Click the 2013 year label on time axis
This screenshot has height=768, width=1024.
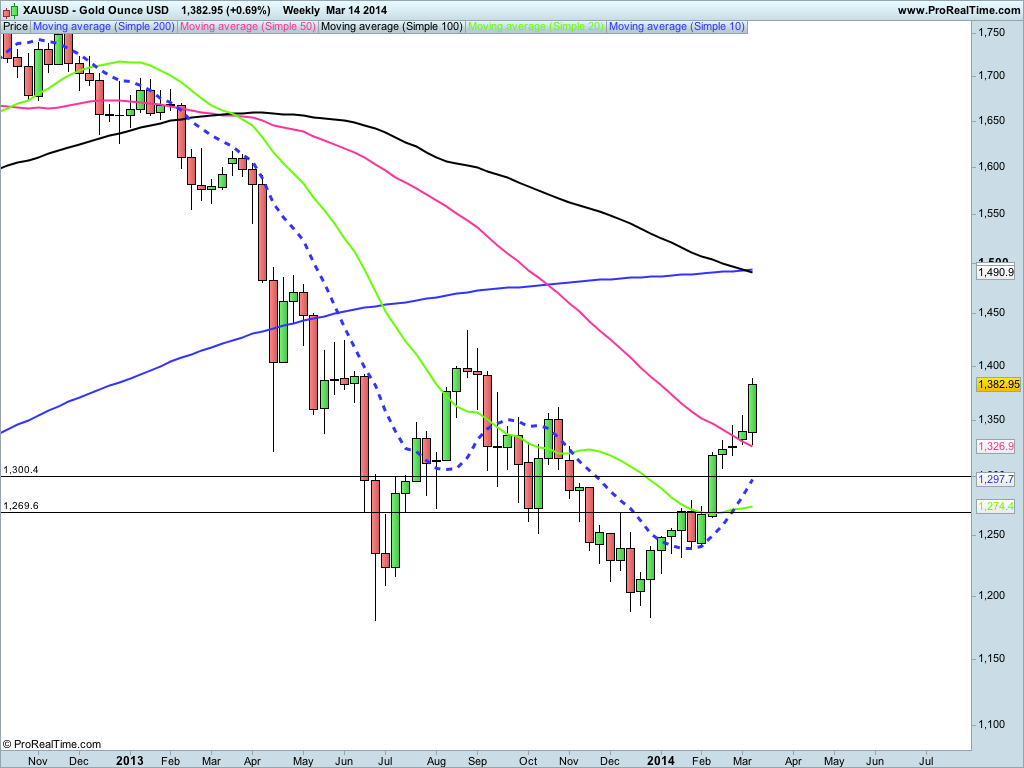point(129,761)
